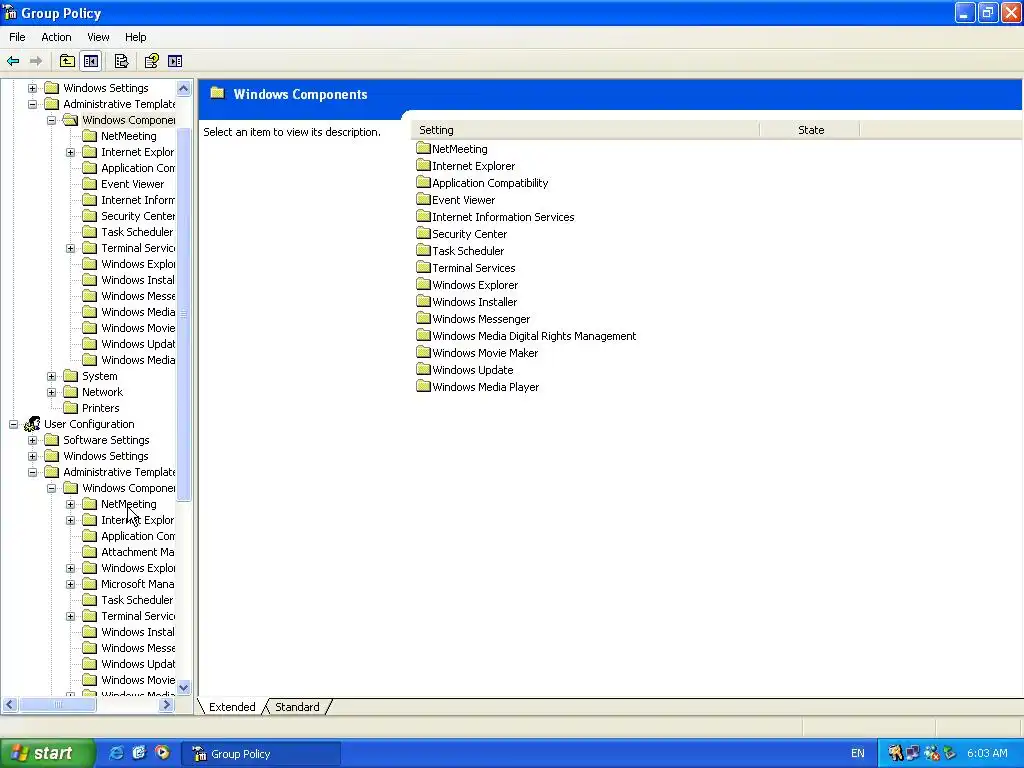Click the last toolbar icon with right-pointing pane arrow

click(x=175, y=61)
